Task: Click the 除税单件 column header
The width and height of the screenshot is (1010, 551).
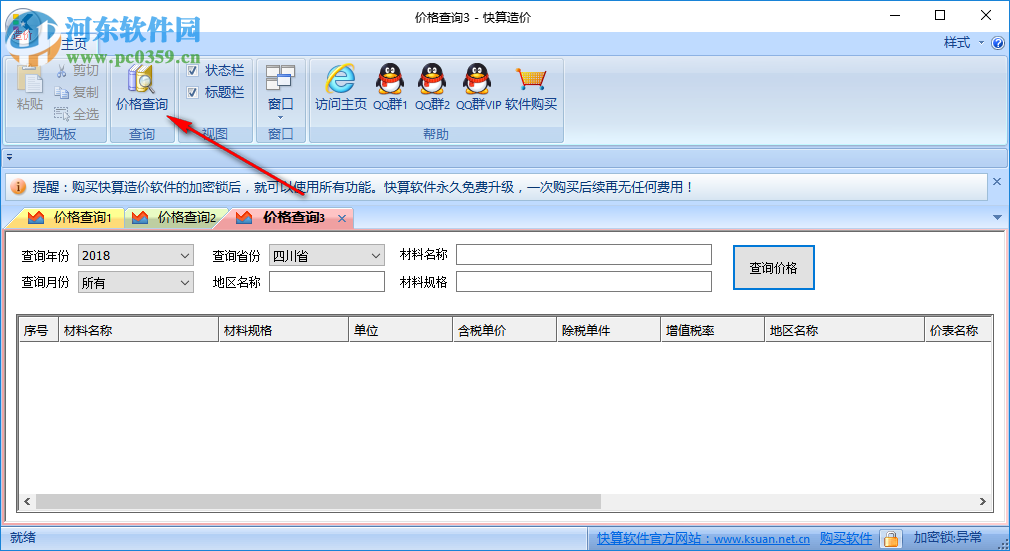Action: point(609,330)
